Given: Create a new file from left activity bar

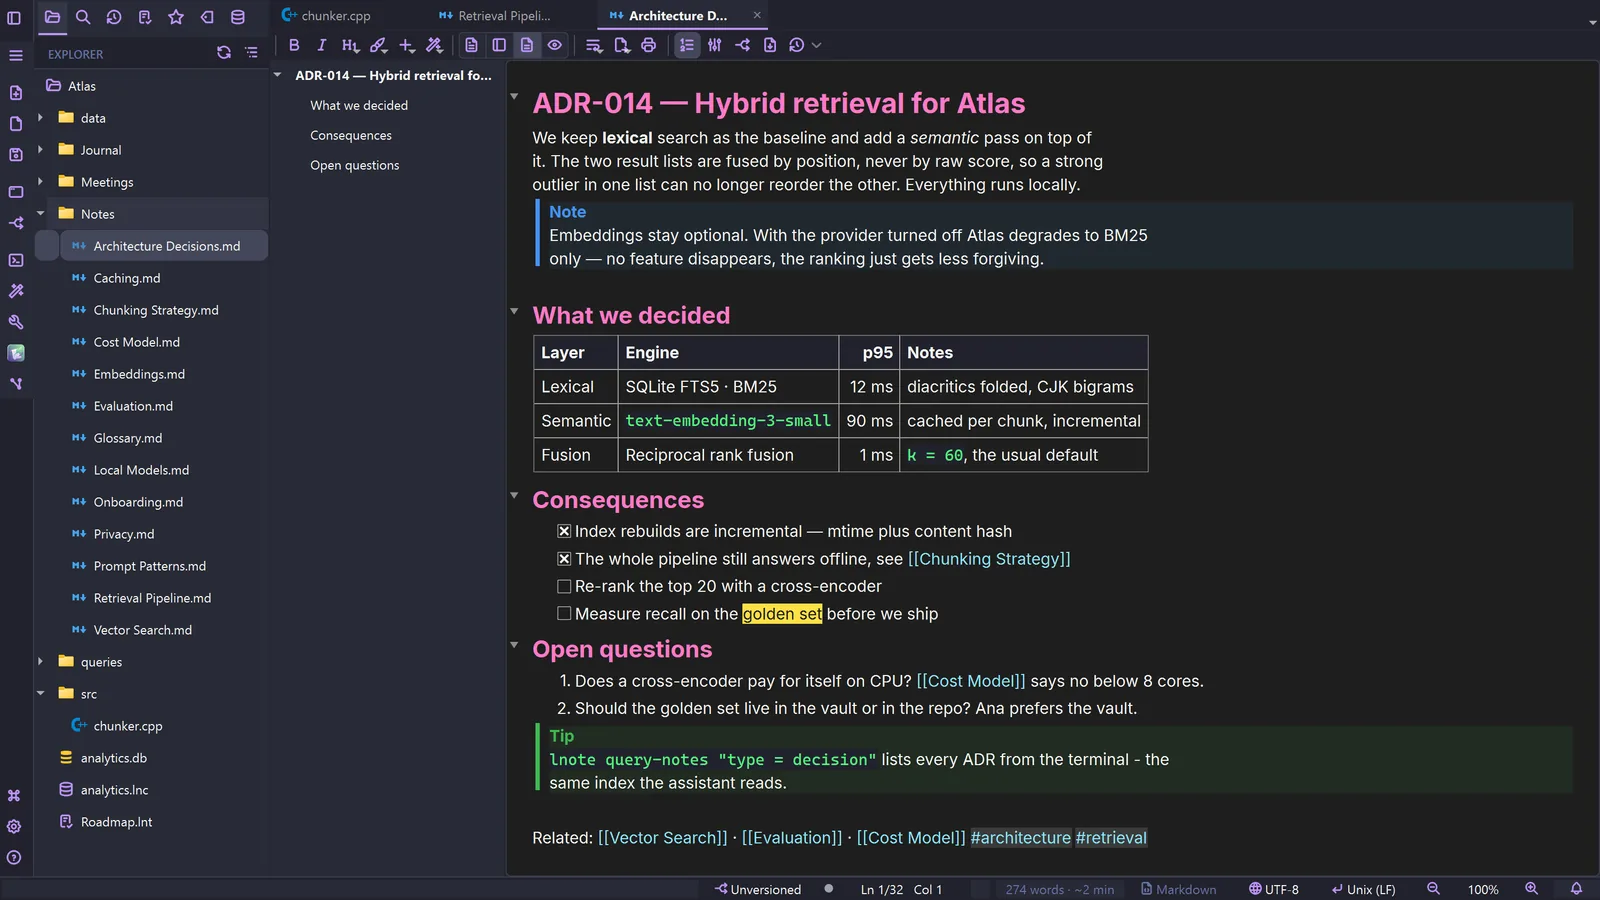Looking at the screenshot, I should pyautogui.click(x=15, y=93).
